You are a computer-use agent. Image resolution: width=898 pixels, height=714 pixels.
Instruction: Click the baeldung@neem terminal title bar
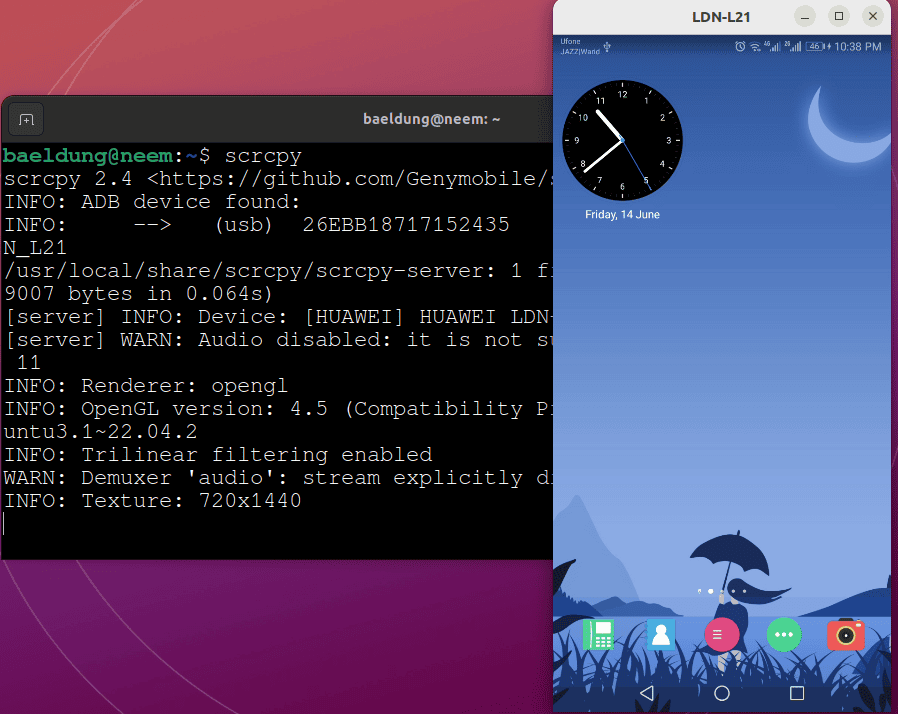(431, 119)
